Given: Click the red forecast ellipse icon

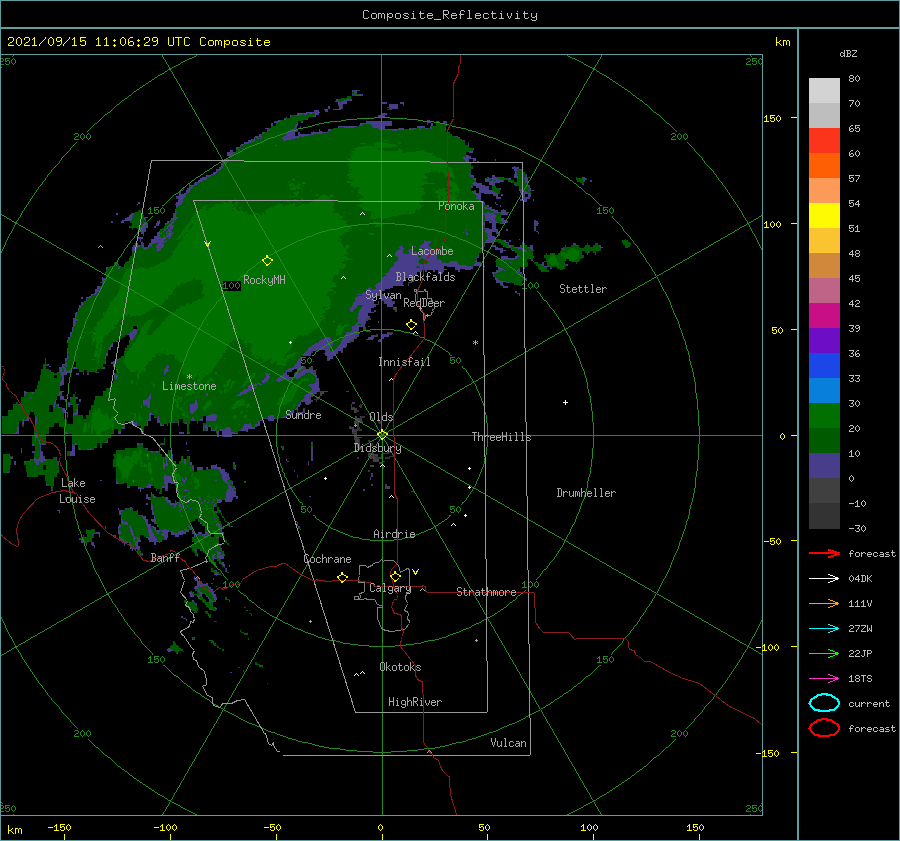Looking at the screenshot, I should tap(824, 728).
